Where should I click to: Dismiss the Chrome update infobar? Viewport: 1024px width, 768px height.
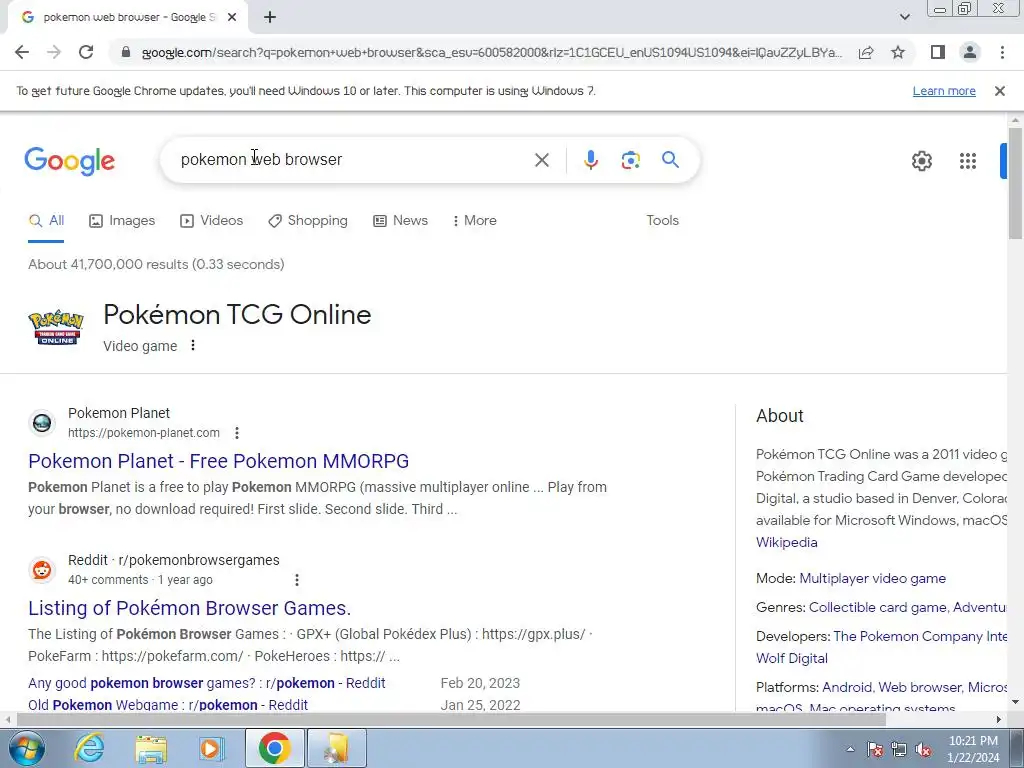(999, 91)
